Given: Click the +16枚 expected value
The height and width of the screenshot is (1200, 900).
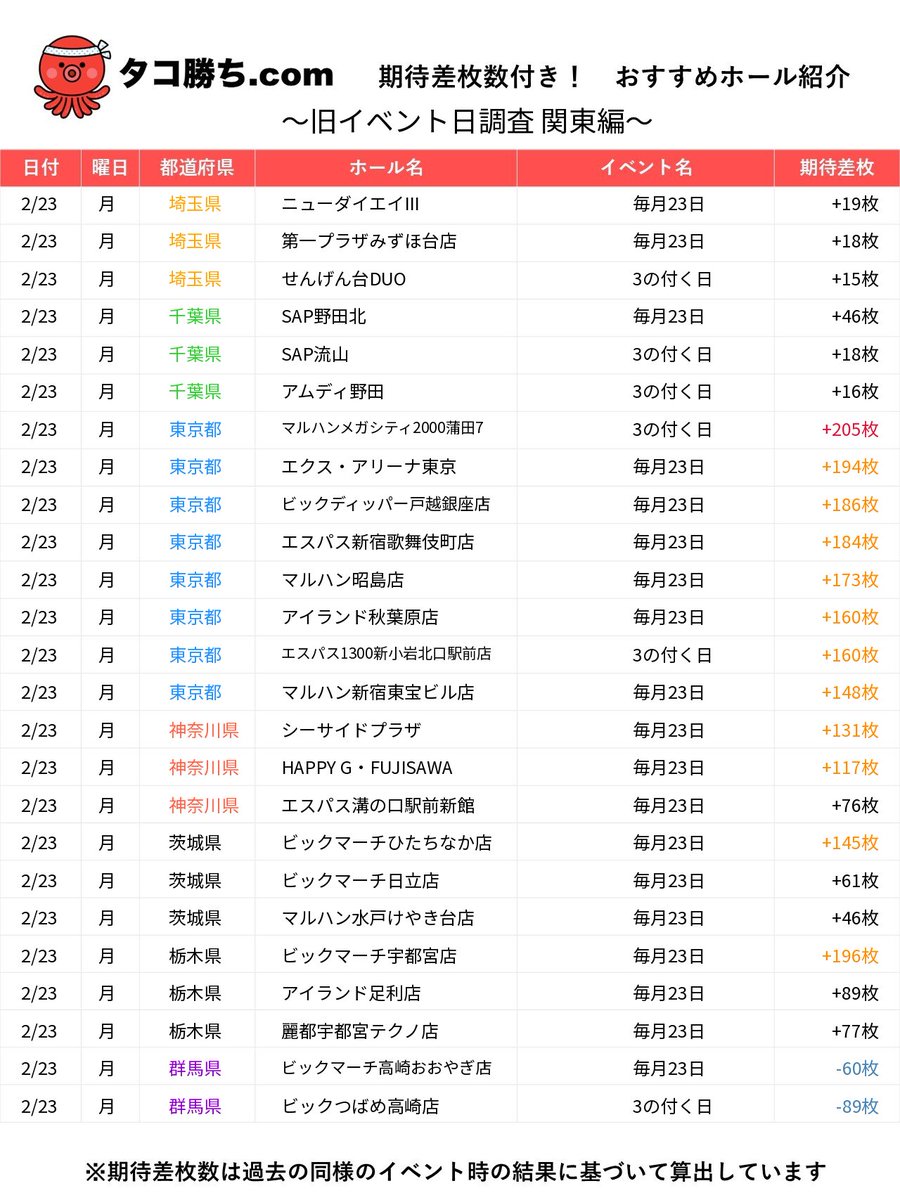Looking at the screenshot, I should point(855,391).
